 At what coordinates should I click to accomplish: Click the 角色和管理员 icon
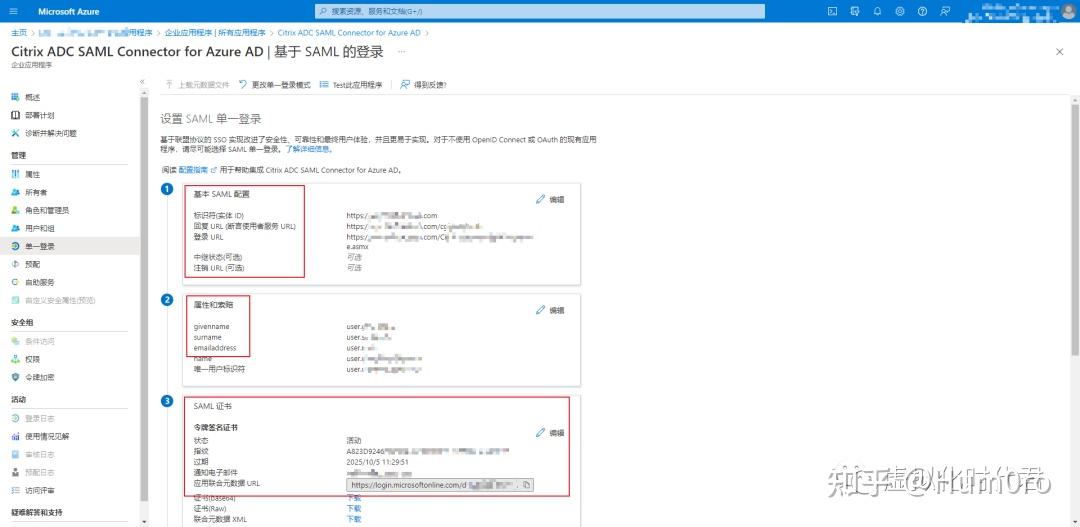click(15, 210)
